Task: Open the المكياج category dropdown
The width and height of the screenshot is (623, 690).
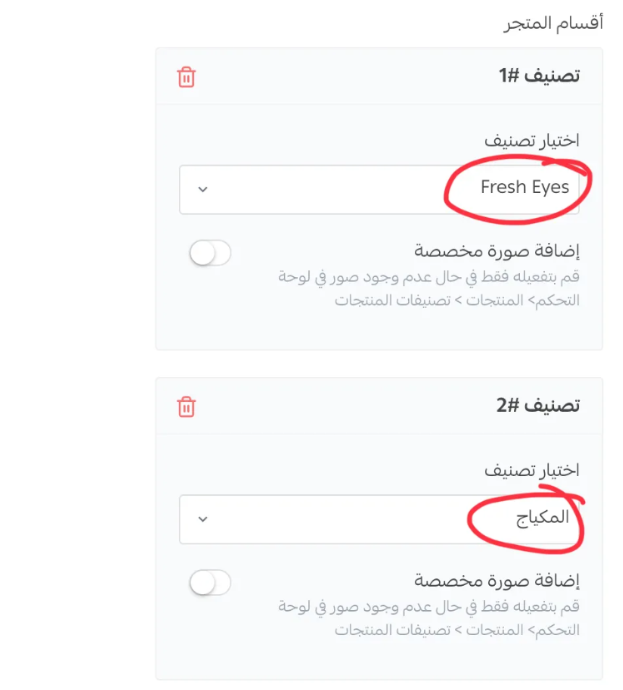Action: [x=378, y=518]
